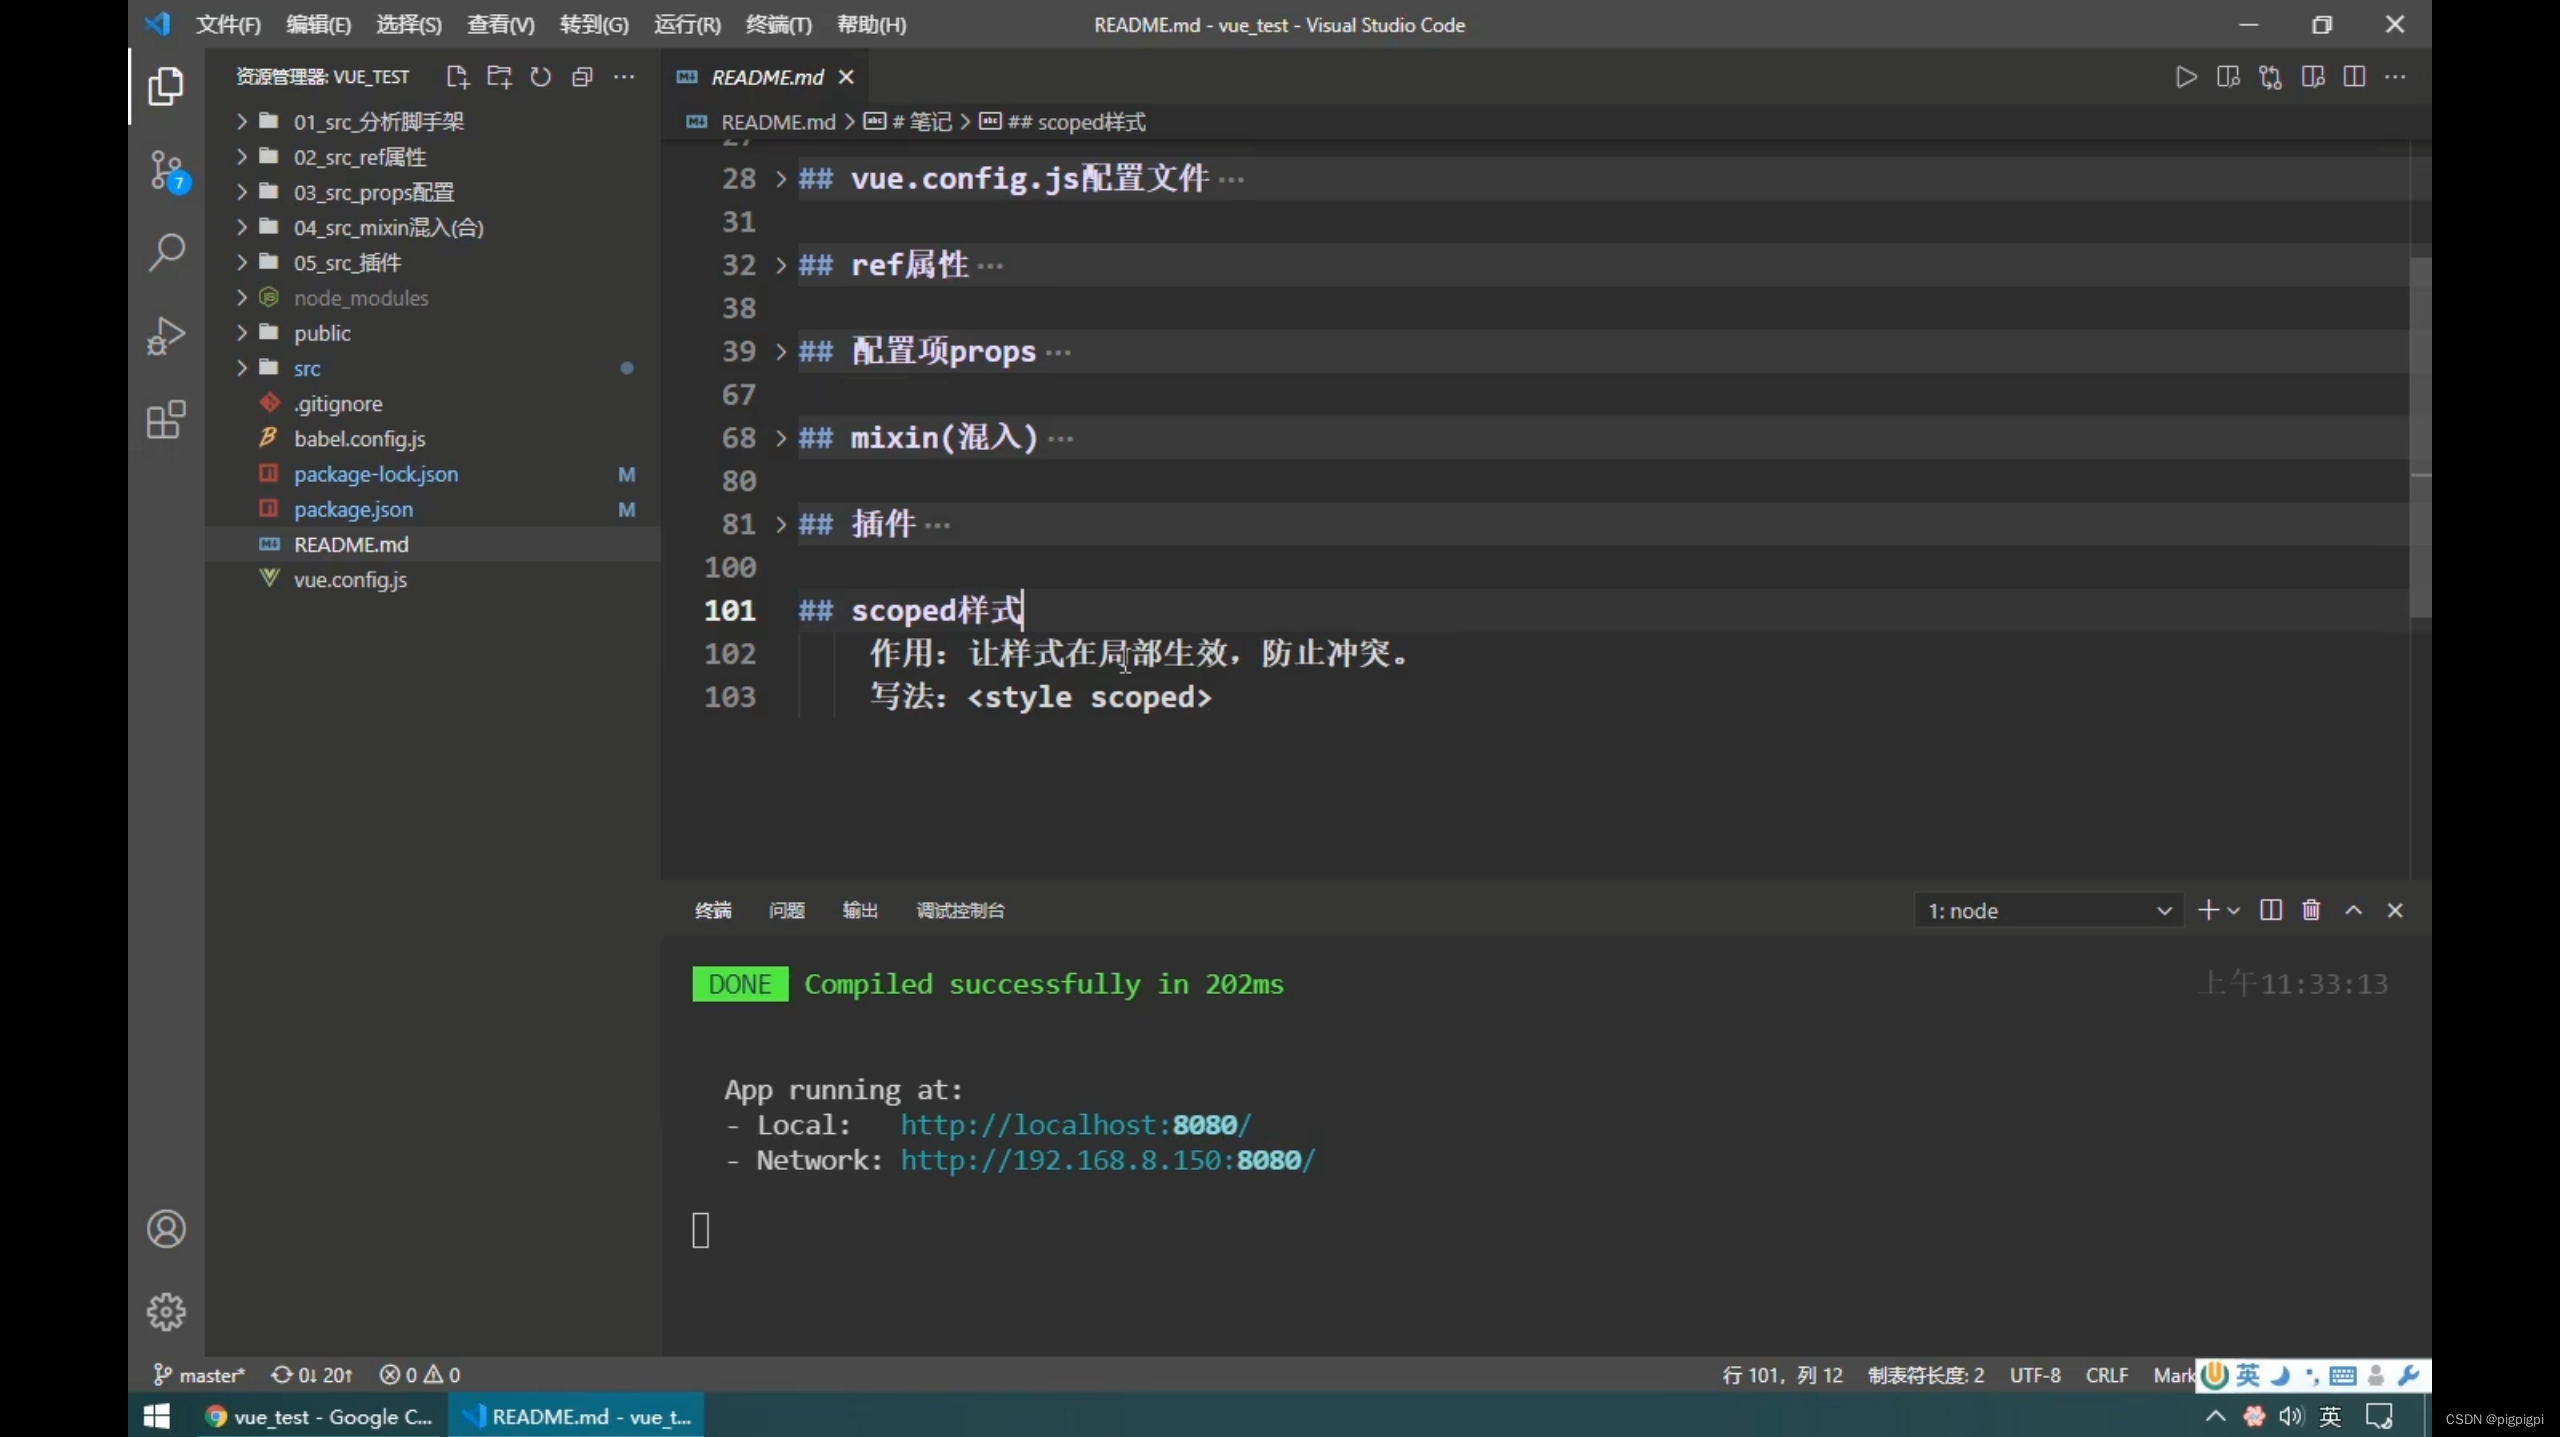Open the 192.168.8.150:8080 network link
The image size is (2560, 1437).
pos(1107,1160)
